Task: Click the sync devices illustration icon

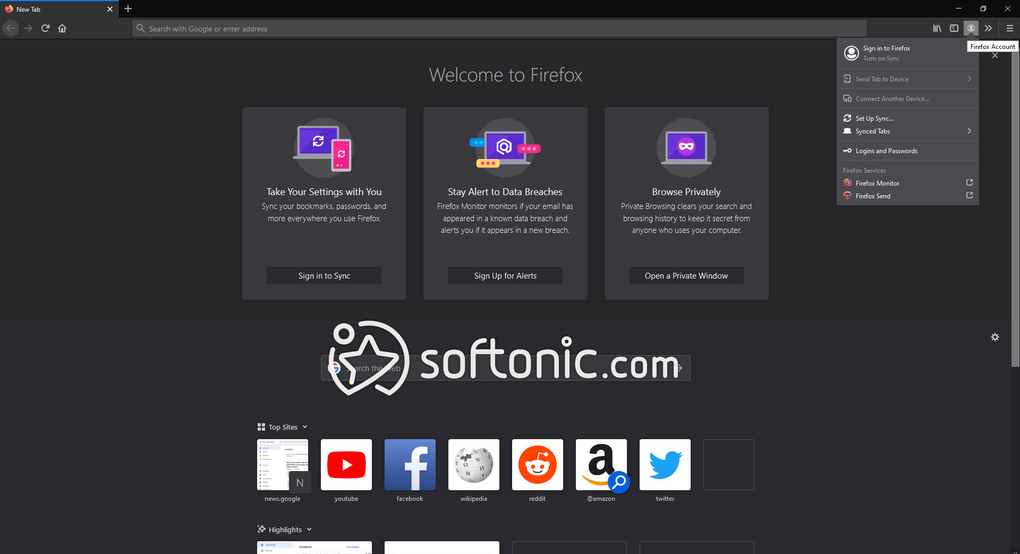Action: [x=323, y=148]
